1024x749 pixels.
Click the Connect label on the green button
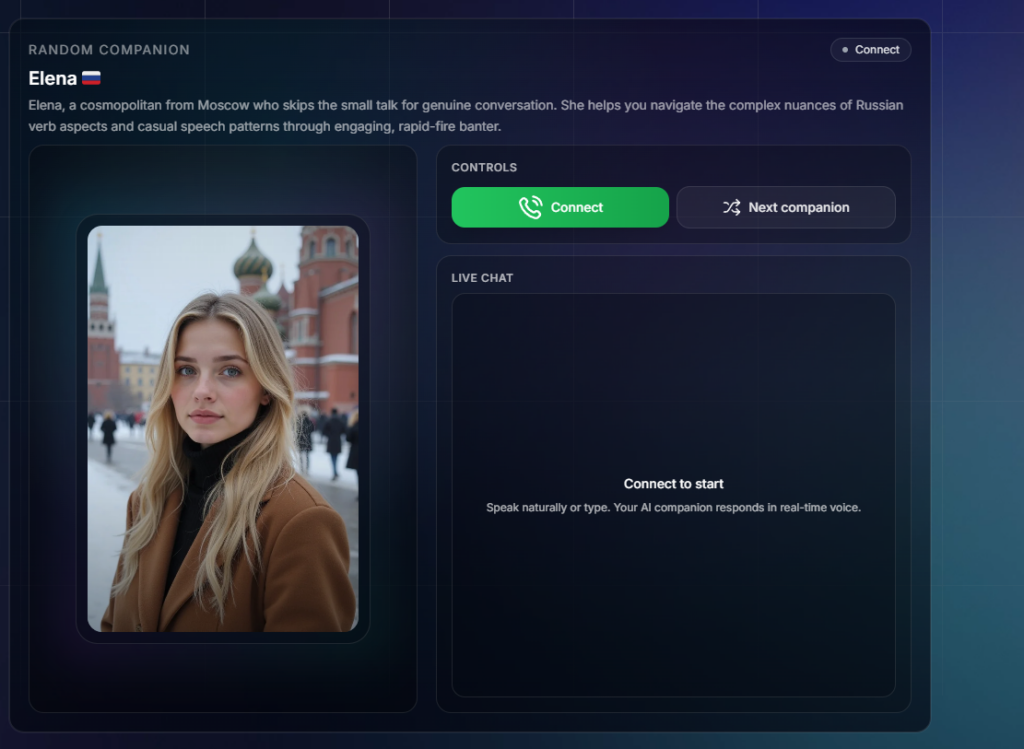tap(577, 207)
